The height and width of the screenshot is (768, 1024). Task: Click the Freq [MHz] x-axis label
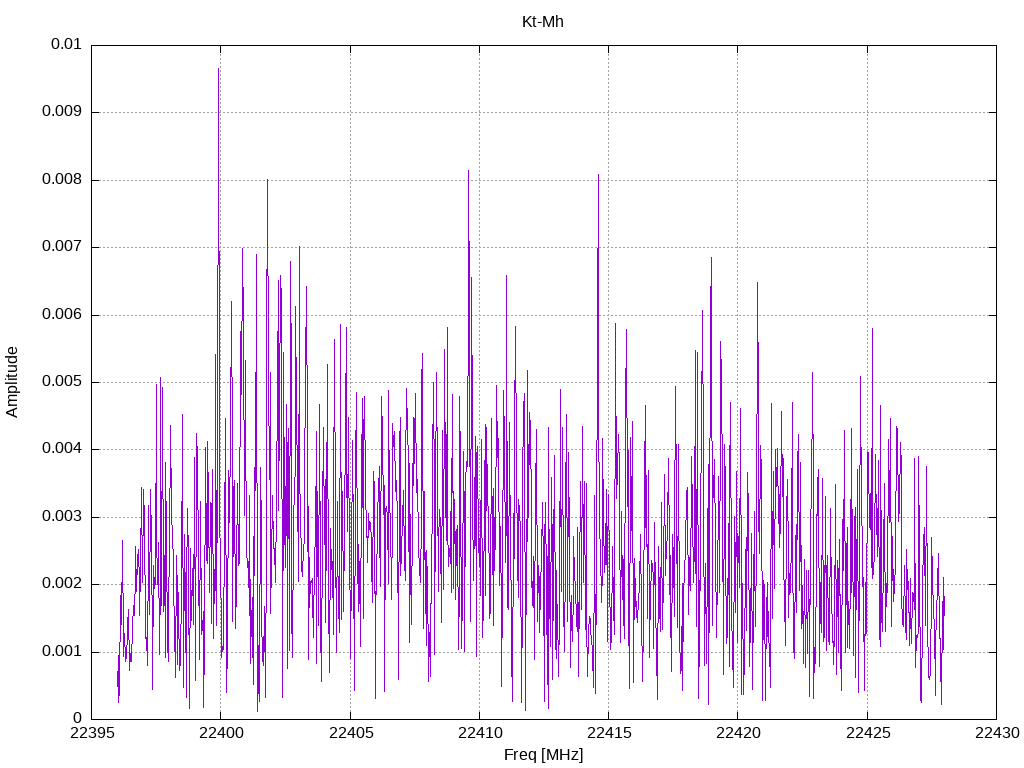[x=543, y=755]
